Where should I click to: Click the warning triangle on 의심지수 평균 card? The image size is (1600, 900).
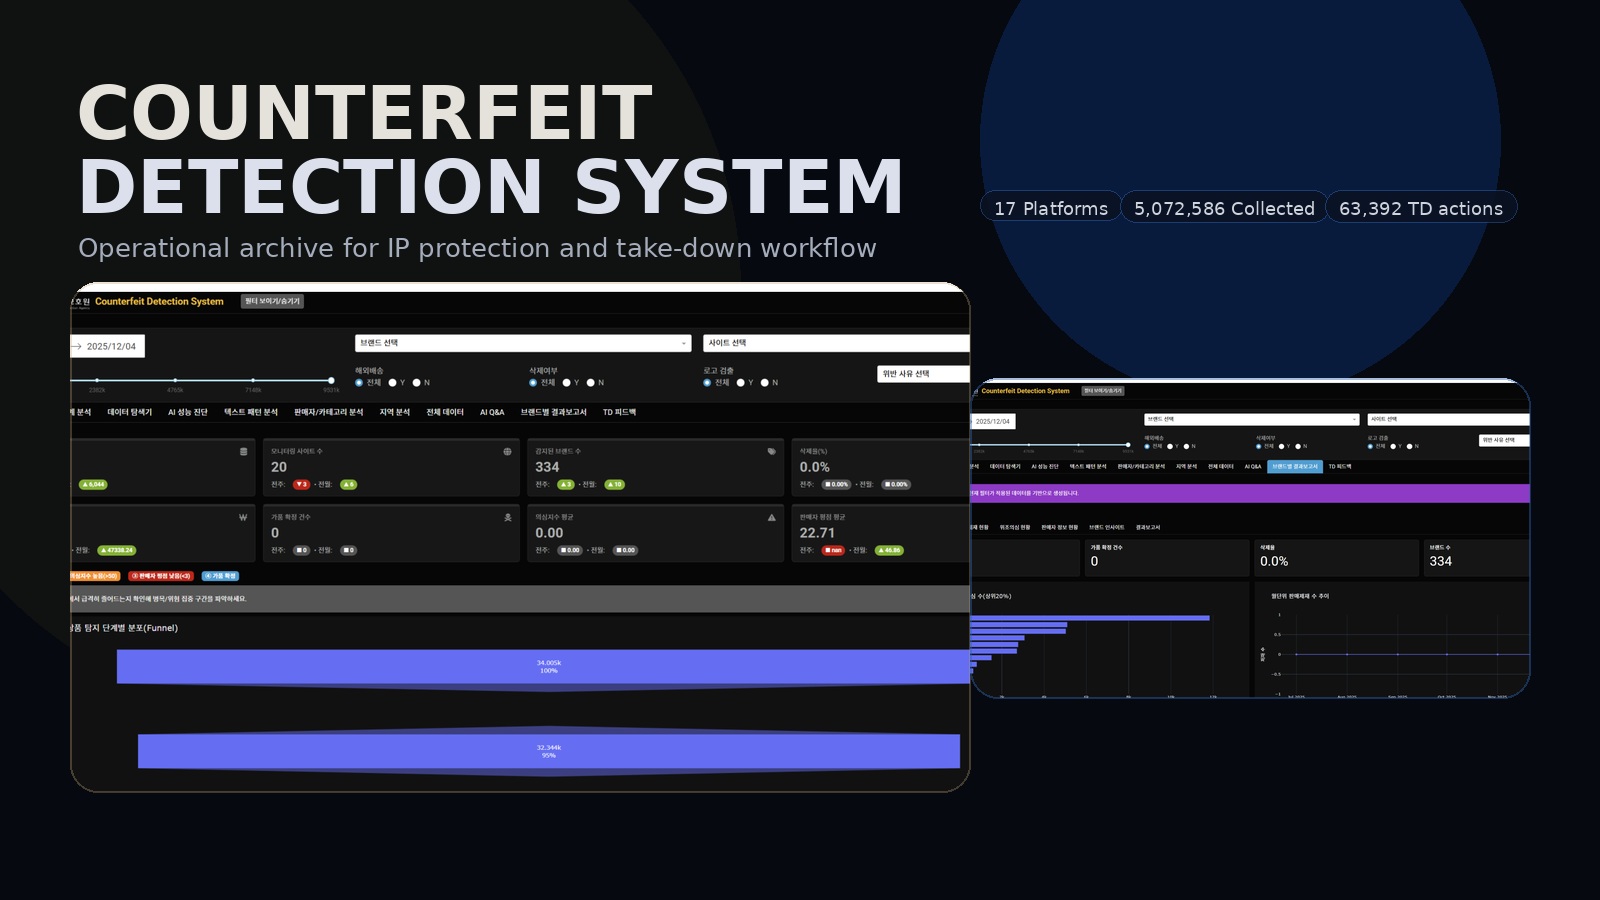pyautogui.click(x=771, y=516)
